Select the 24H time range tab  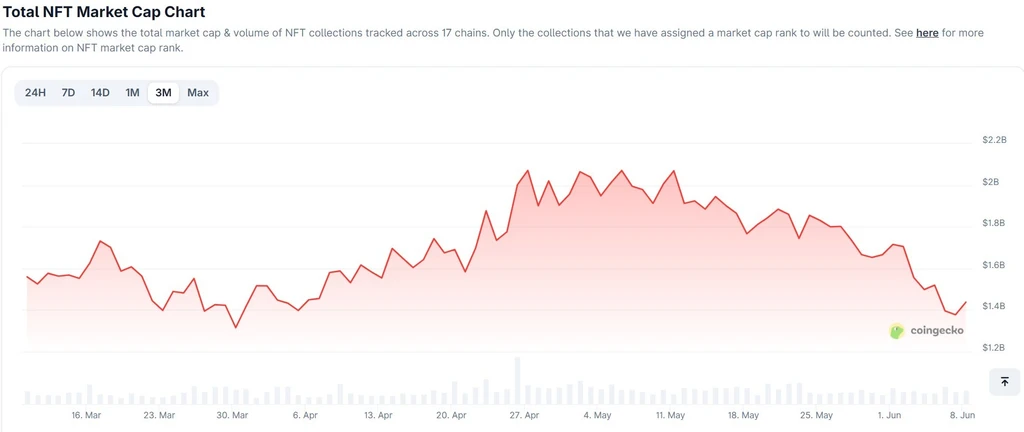pos(35,93)
